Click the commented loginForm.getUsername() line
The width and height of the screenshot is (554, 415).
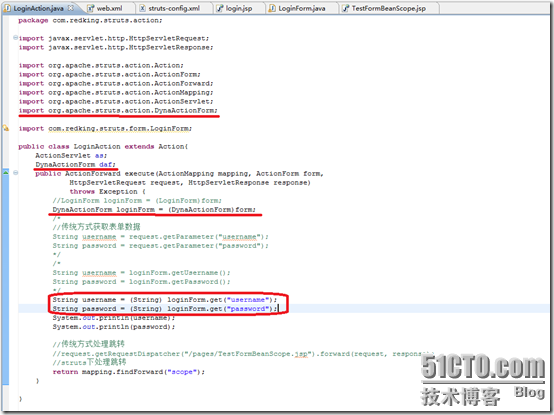click(142, 273)
